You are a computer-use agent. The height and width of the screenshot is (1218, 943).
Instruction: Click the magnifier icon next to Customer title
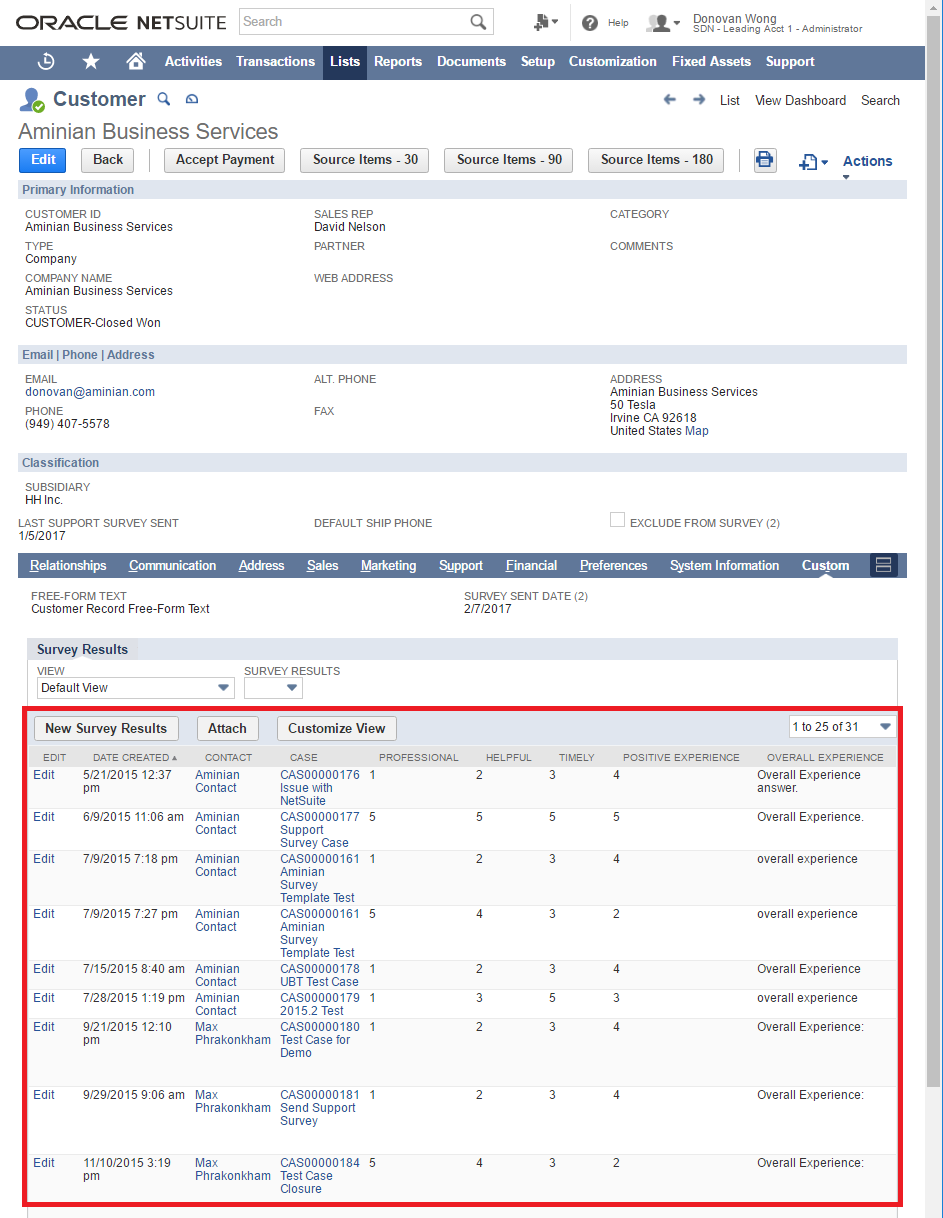point(165,99)
